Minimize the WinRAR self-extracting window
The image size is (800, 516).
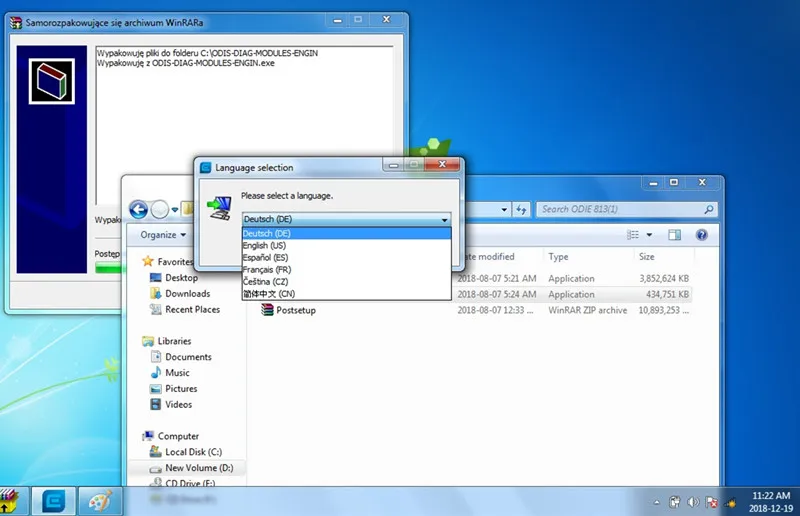coord(337,20)
